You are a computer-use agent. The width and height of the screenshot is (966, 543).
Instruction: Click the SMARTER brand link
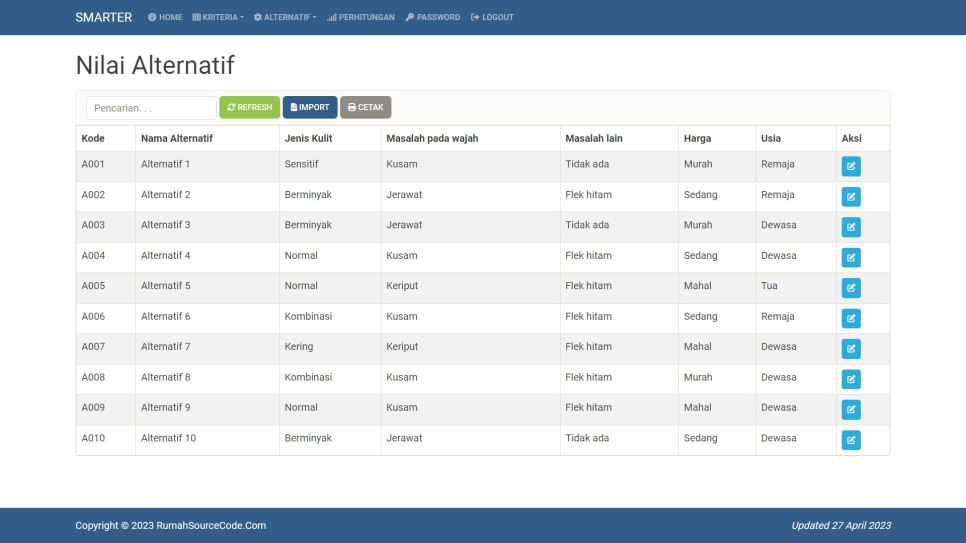tap(104, 17)
